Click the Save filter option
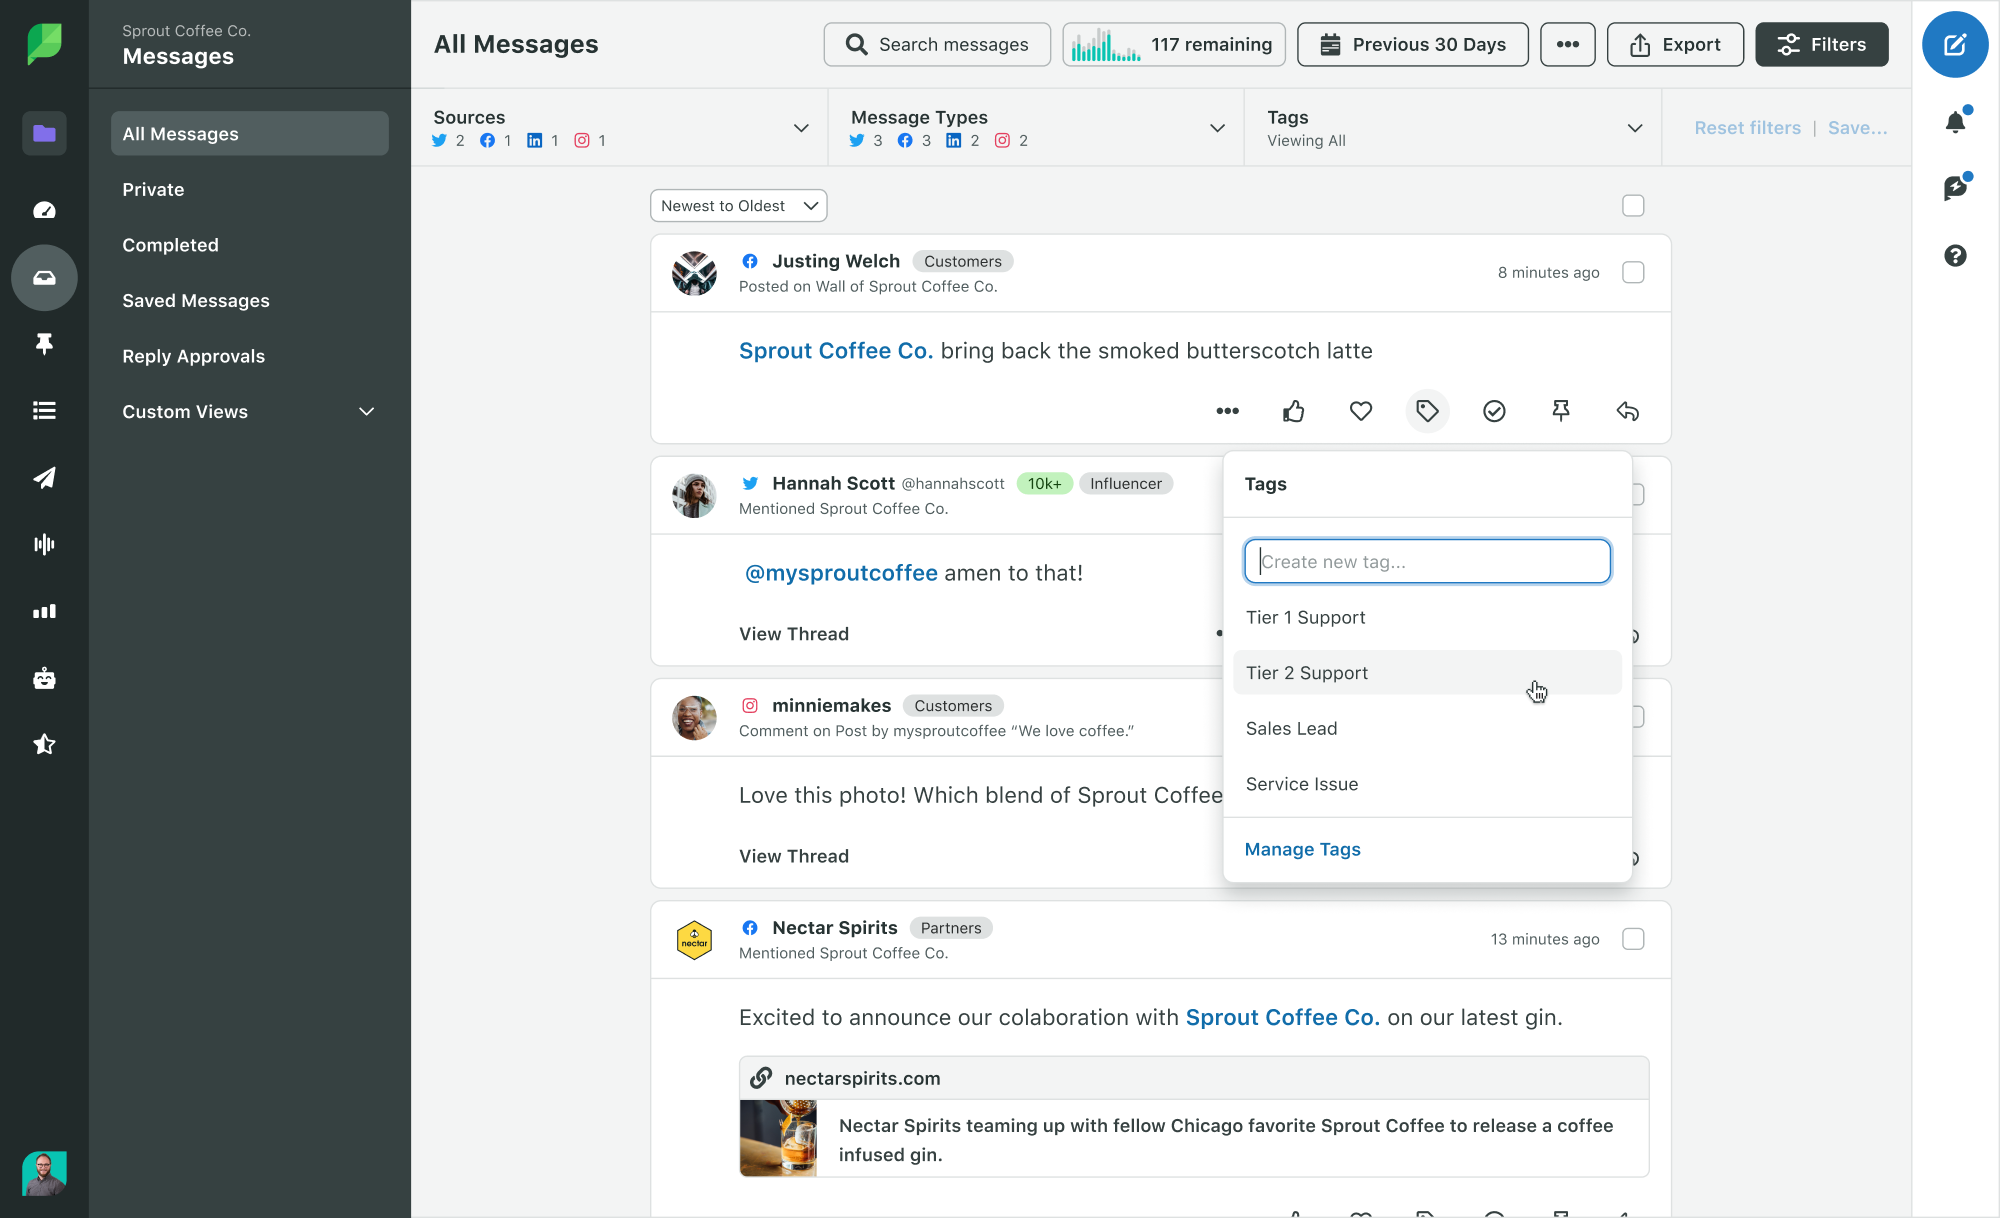Image resolution: width=2000 pixels, height=1218 pixels. 1857,127
